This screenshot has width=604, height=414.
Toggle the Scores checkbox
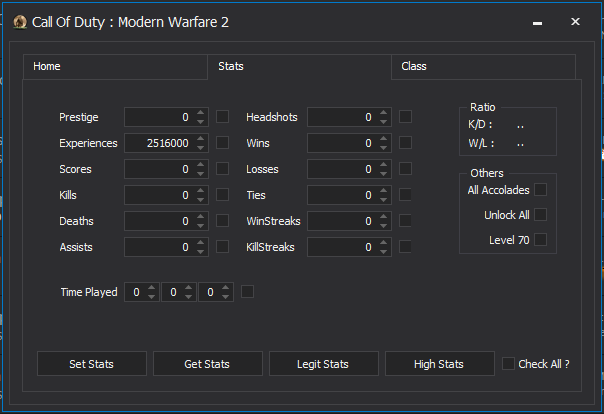coord(222,169)
